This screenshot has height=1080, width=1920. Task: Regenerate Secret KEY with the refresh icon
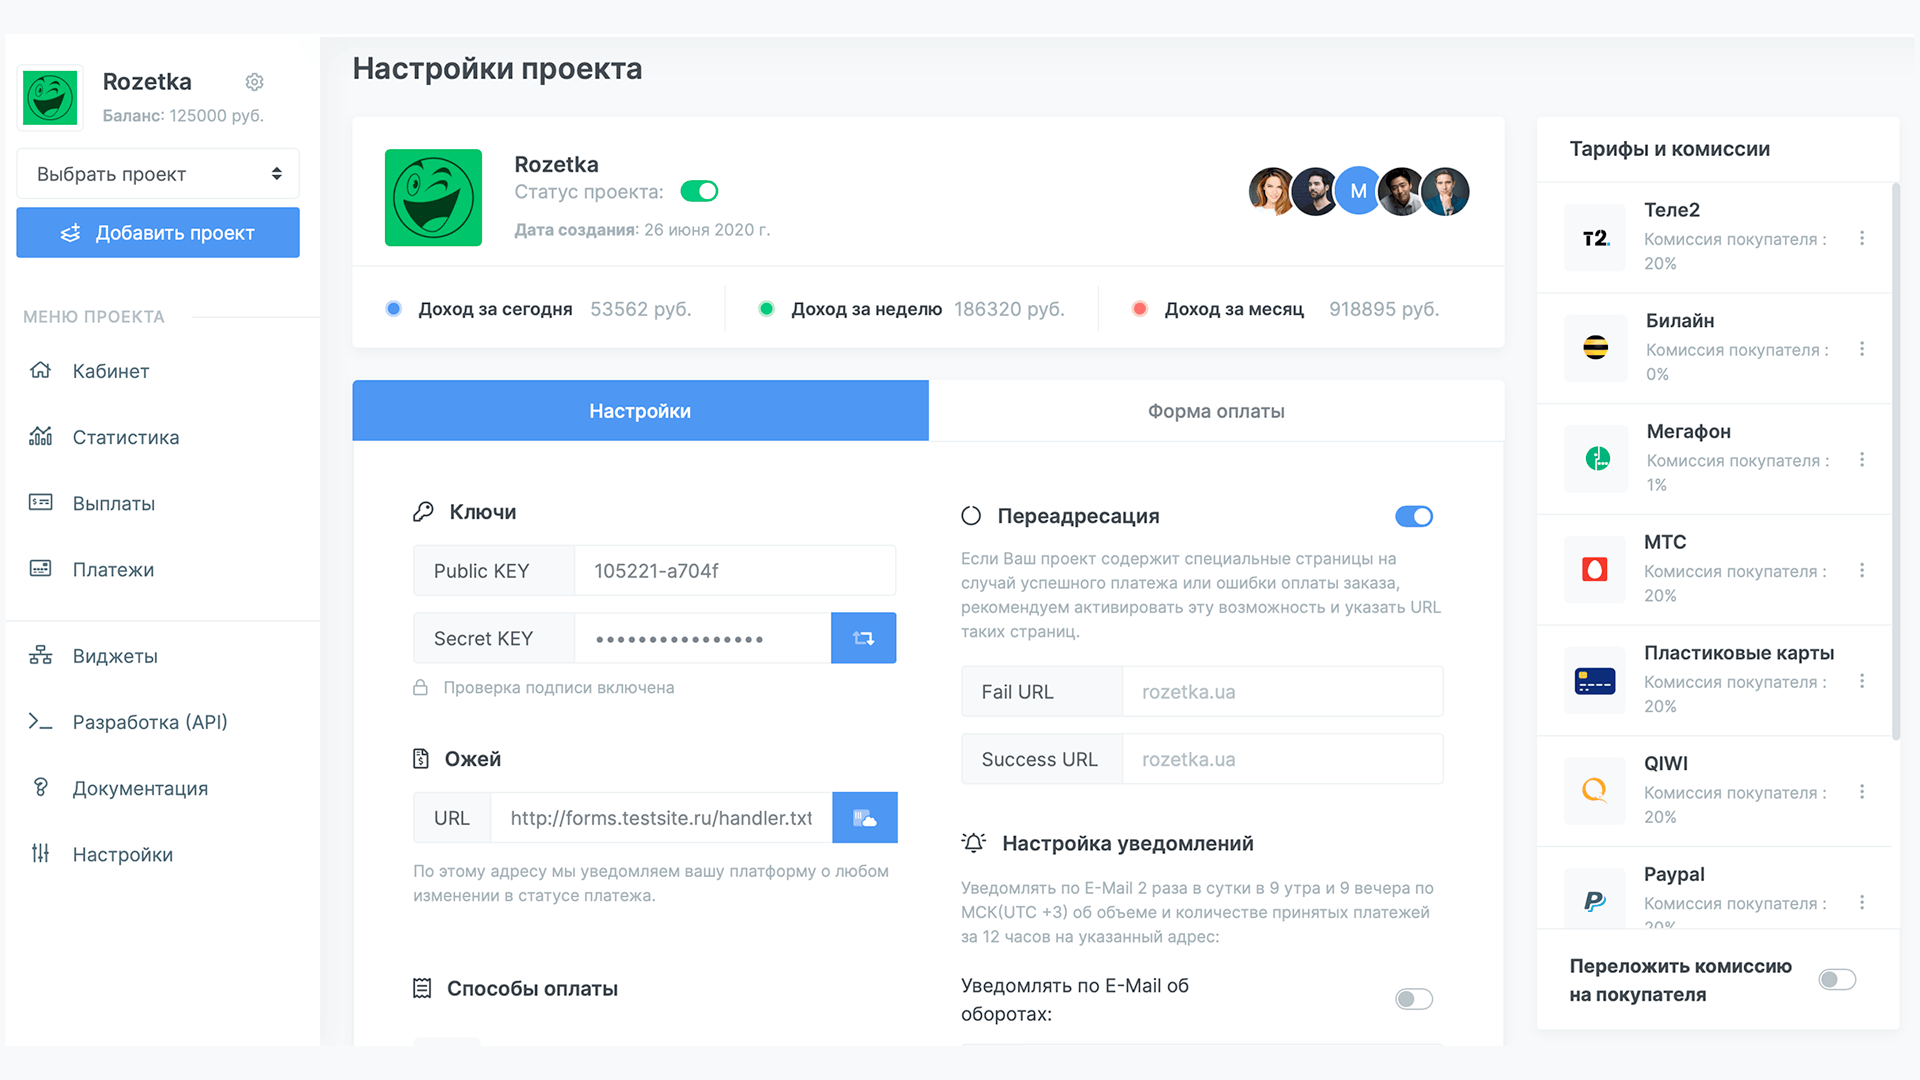tap(863, 638)
